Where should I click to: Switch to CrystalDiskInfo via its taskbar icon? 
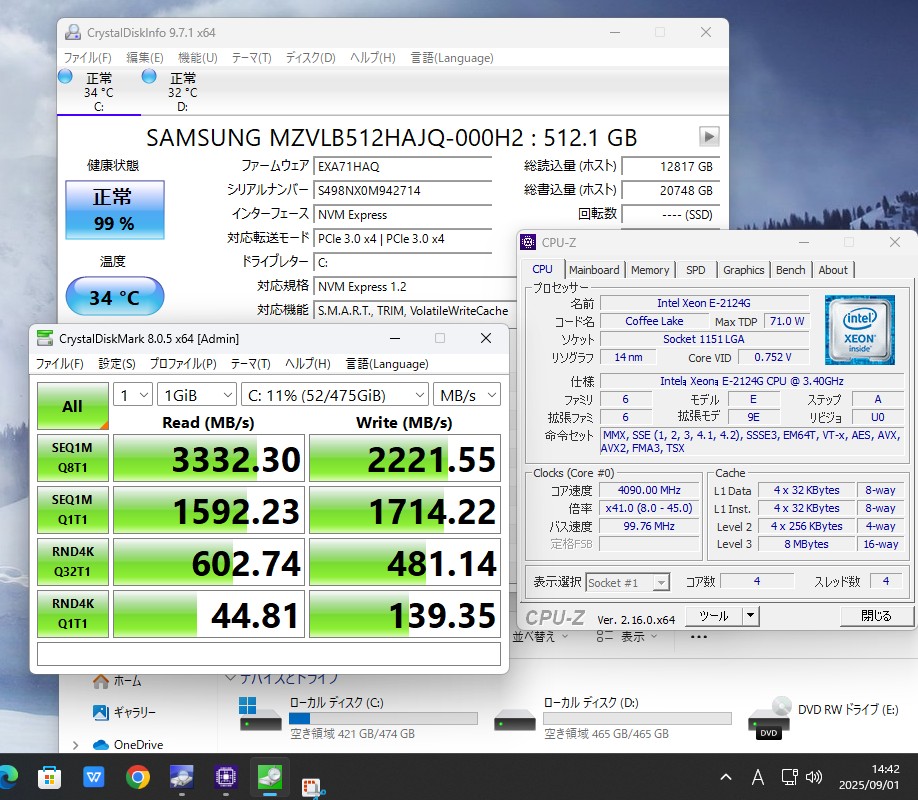181,777
